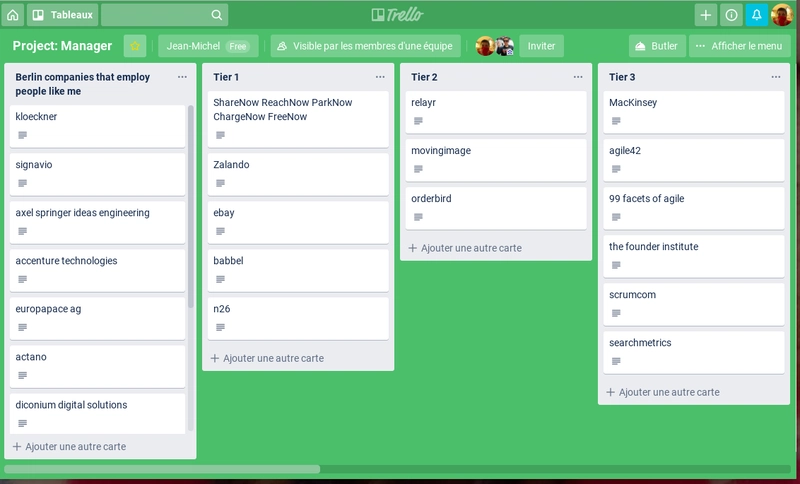This screenshot has height=484, width=800.
Task: Open Tier 1 list options menu
Action: pyautogui.click(x=380, y=77)
